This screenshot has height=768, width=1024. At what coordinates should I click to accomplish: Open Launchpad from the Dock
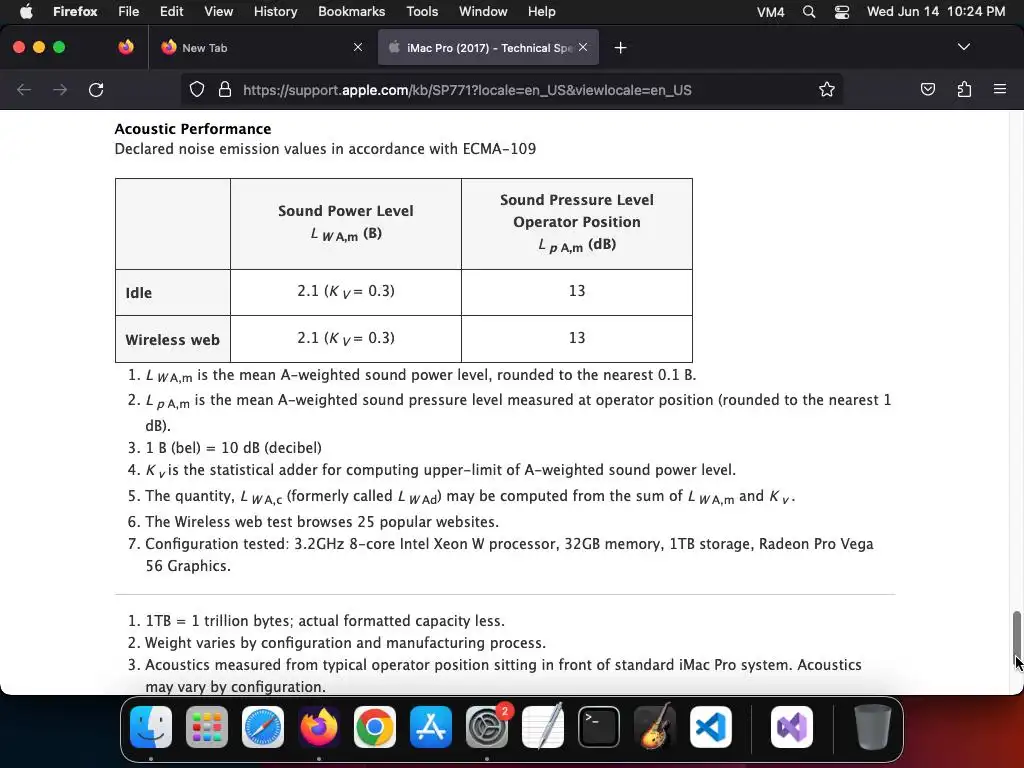click(207, 727)
